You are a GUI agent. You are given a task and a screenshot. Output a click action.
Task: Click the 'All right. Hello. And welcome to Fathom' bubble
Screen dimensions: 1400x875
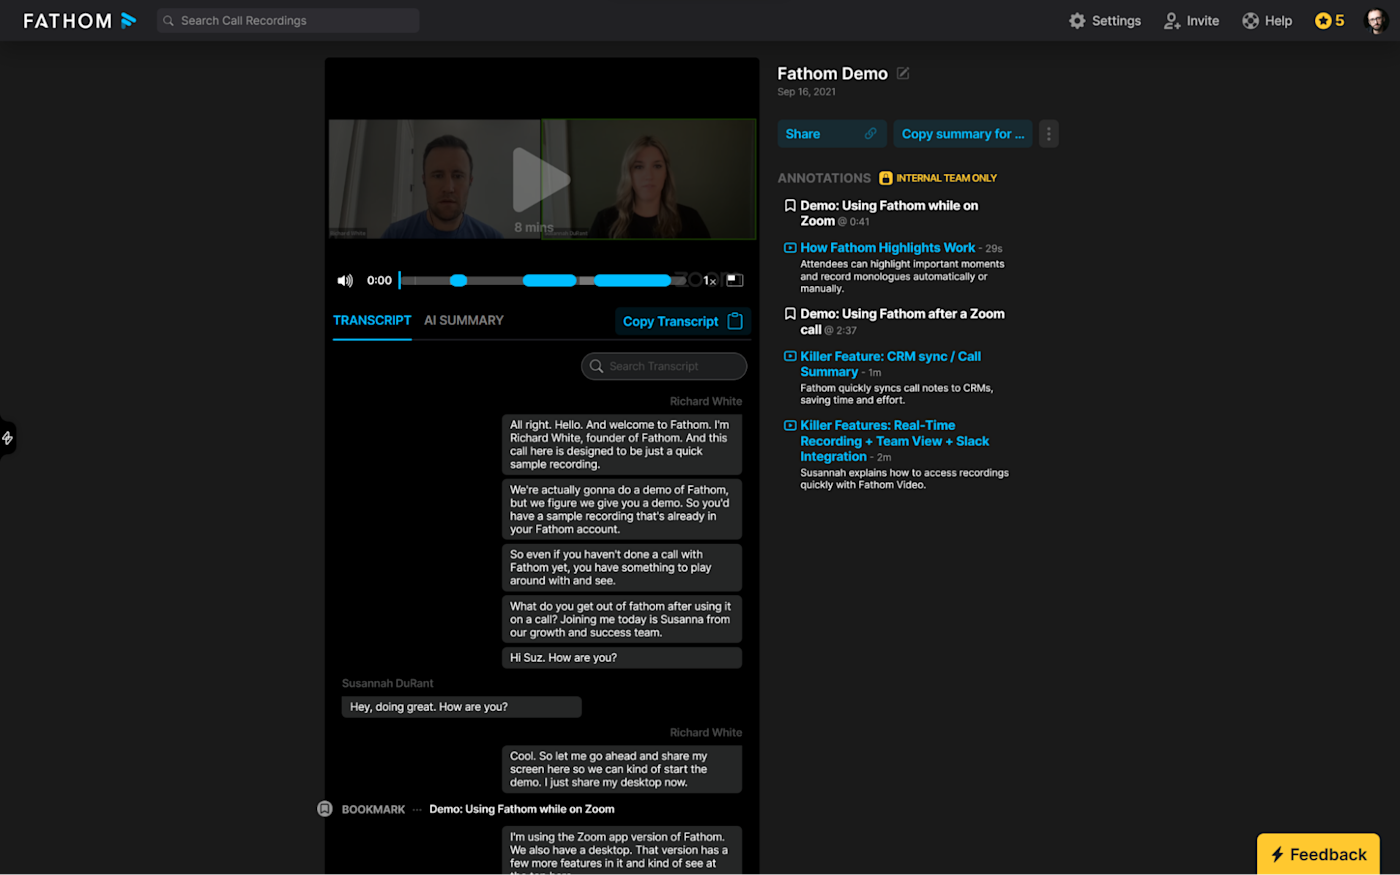click(x=622, y=445)
